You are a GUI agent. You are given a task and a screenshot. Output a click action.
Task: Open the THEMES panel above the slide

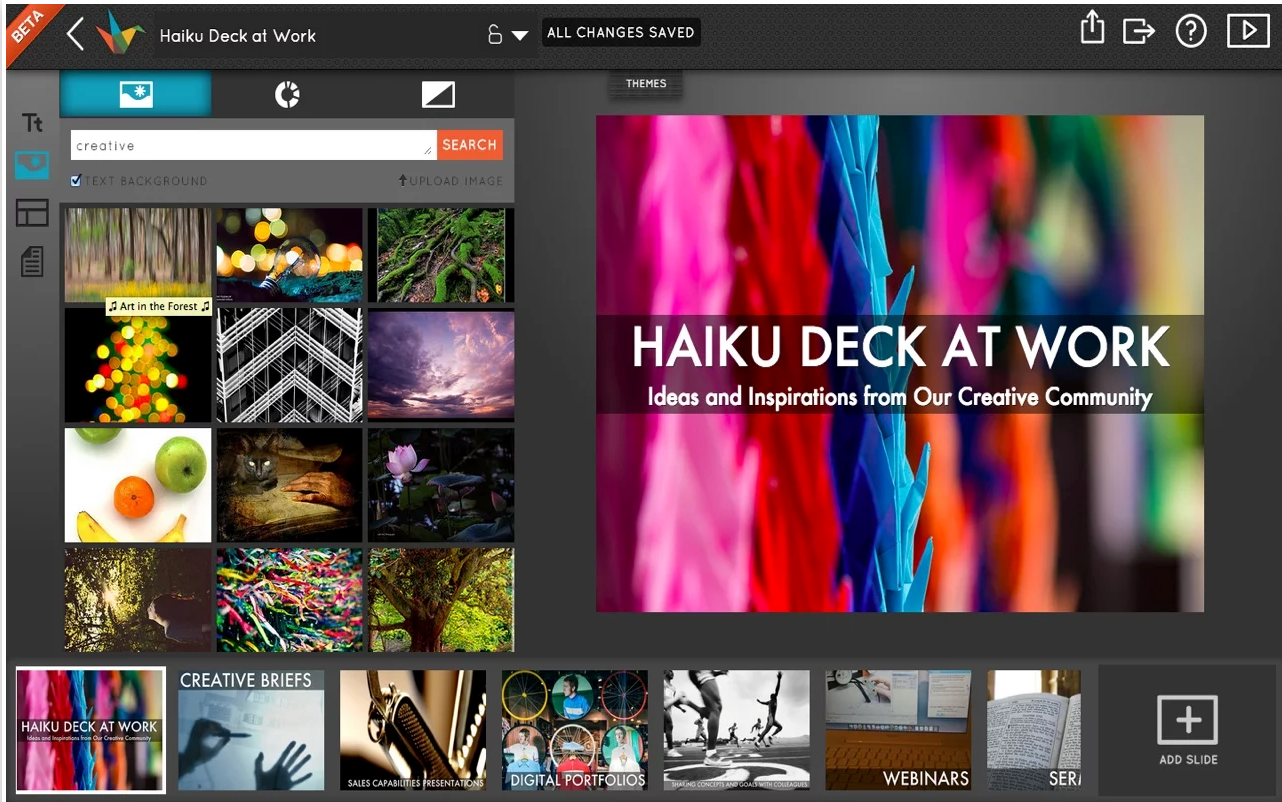[644, 83]
